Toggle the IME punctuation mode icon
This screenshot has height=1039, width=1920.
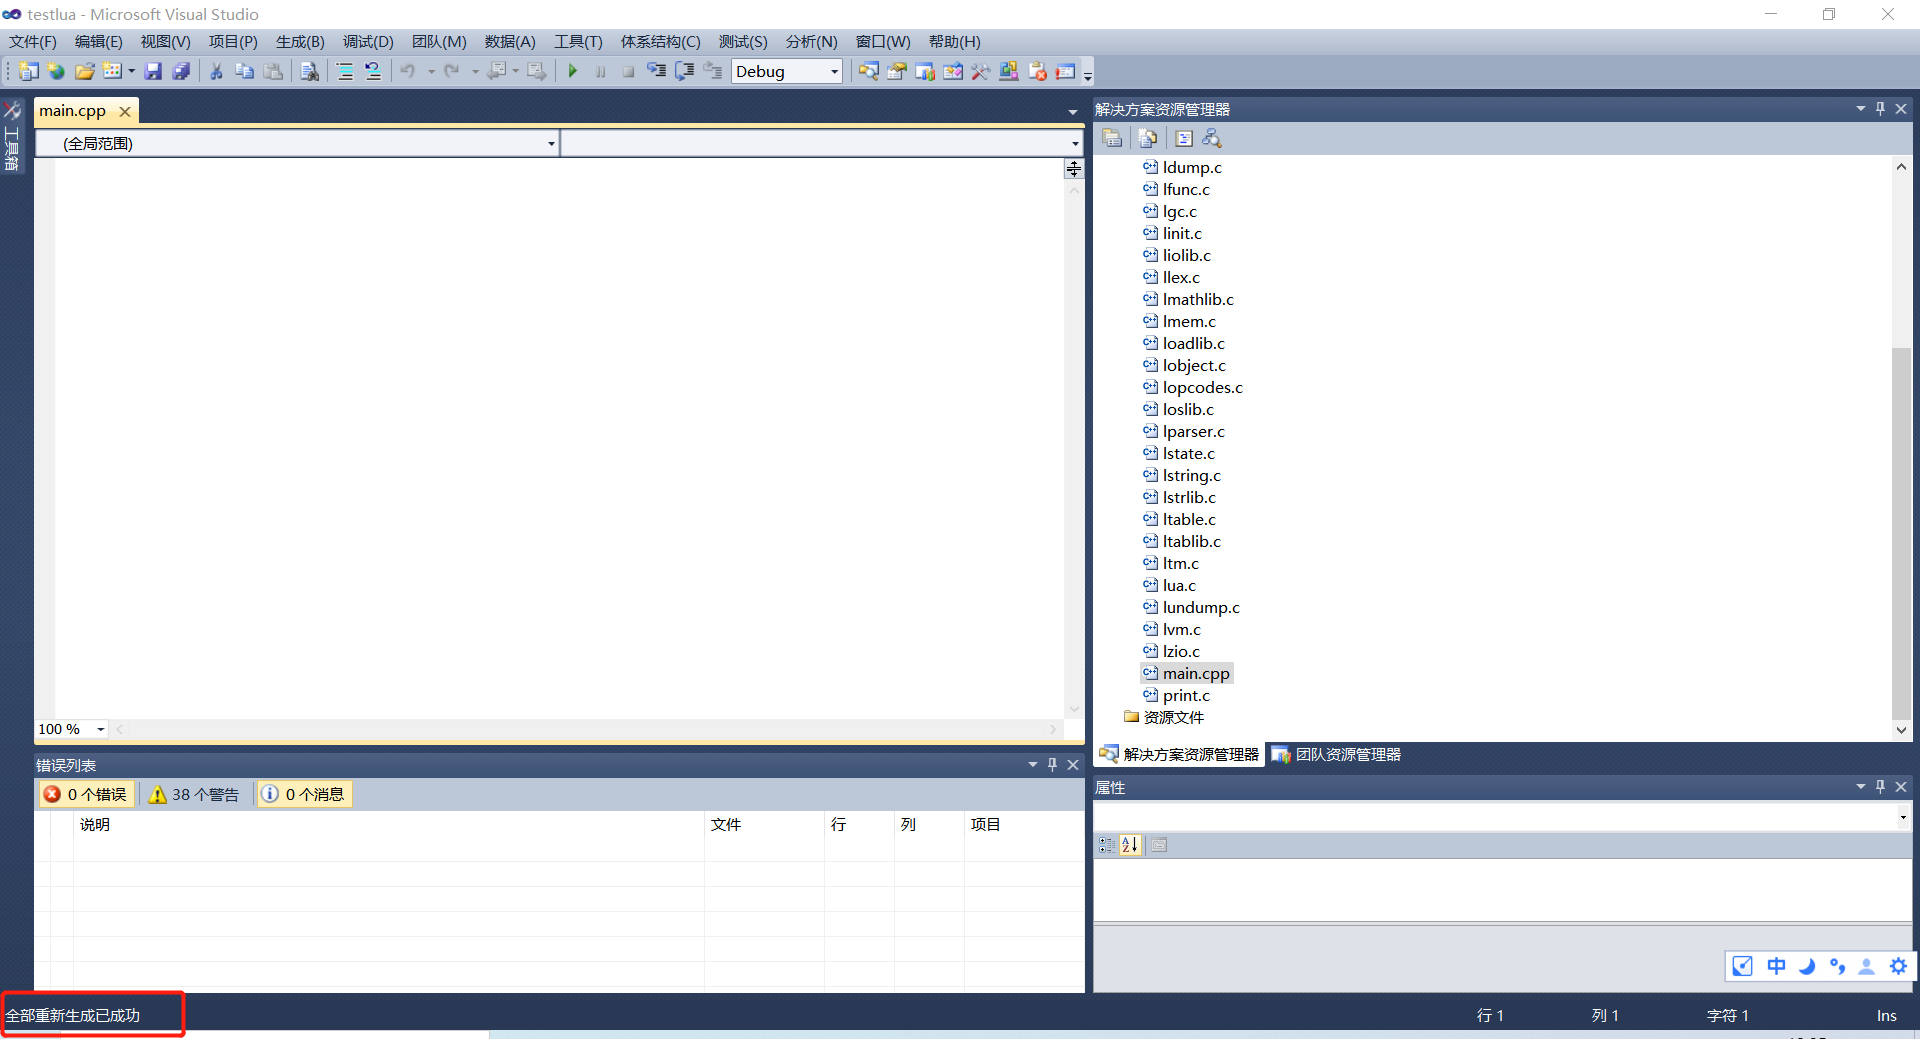click(1837, 966)
